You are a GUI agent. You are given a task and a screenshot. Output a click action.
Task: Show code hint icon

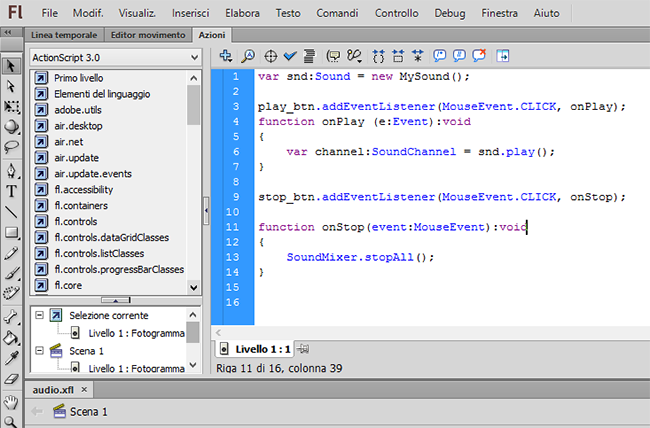click(333, 56)
